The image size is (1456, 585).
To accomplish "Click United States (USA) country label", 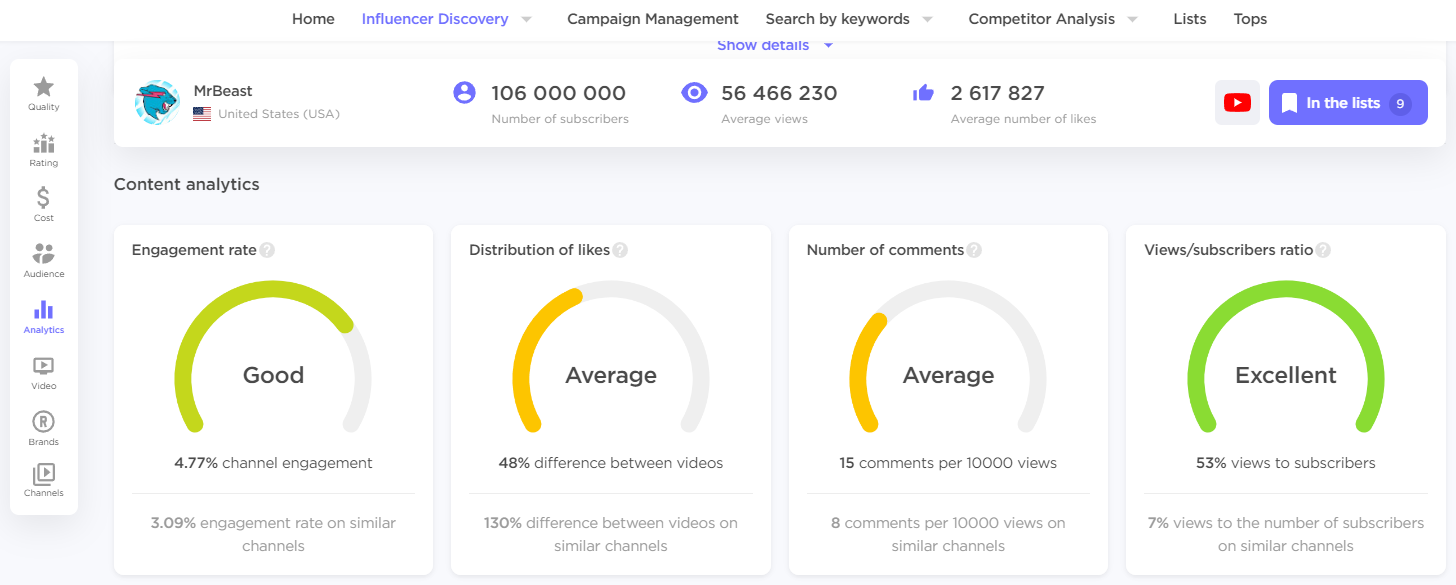I will pos(279,114).
